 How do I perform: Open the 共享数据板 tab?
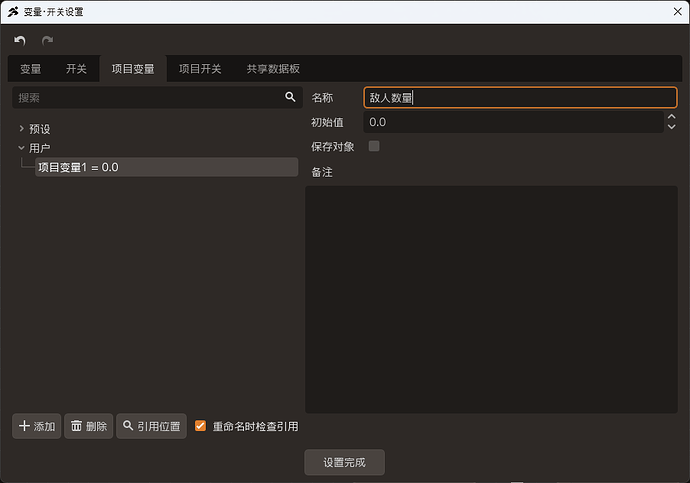[273, 69]
